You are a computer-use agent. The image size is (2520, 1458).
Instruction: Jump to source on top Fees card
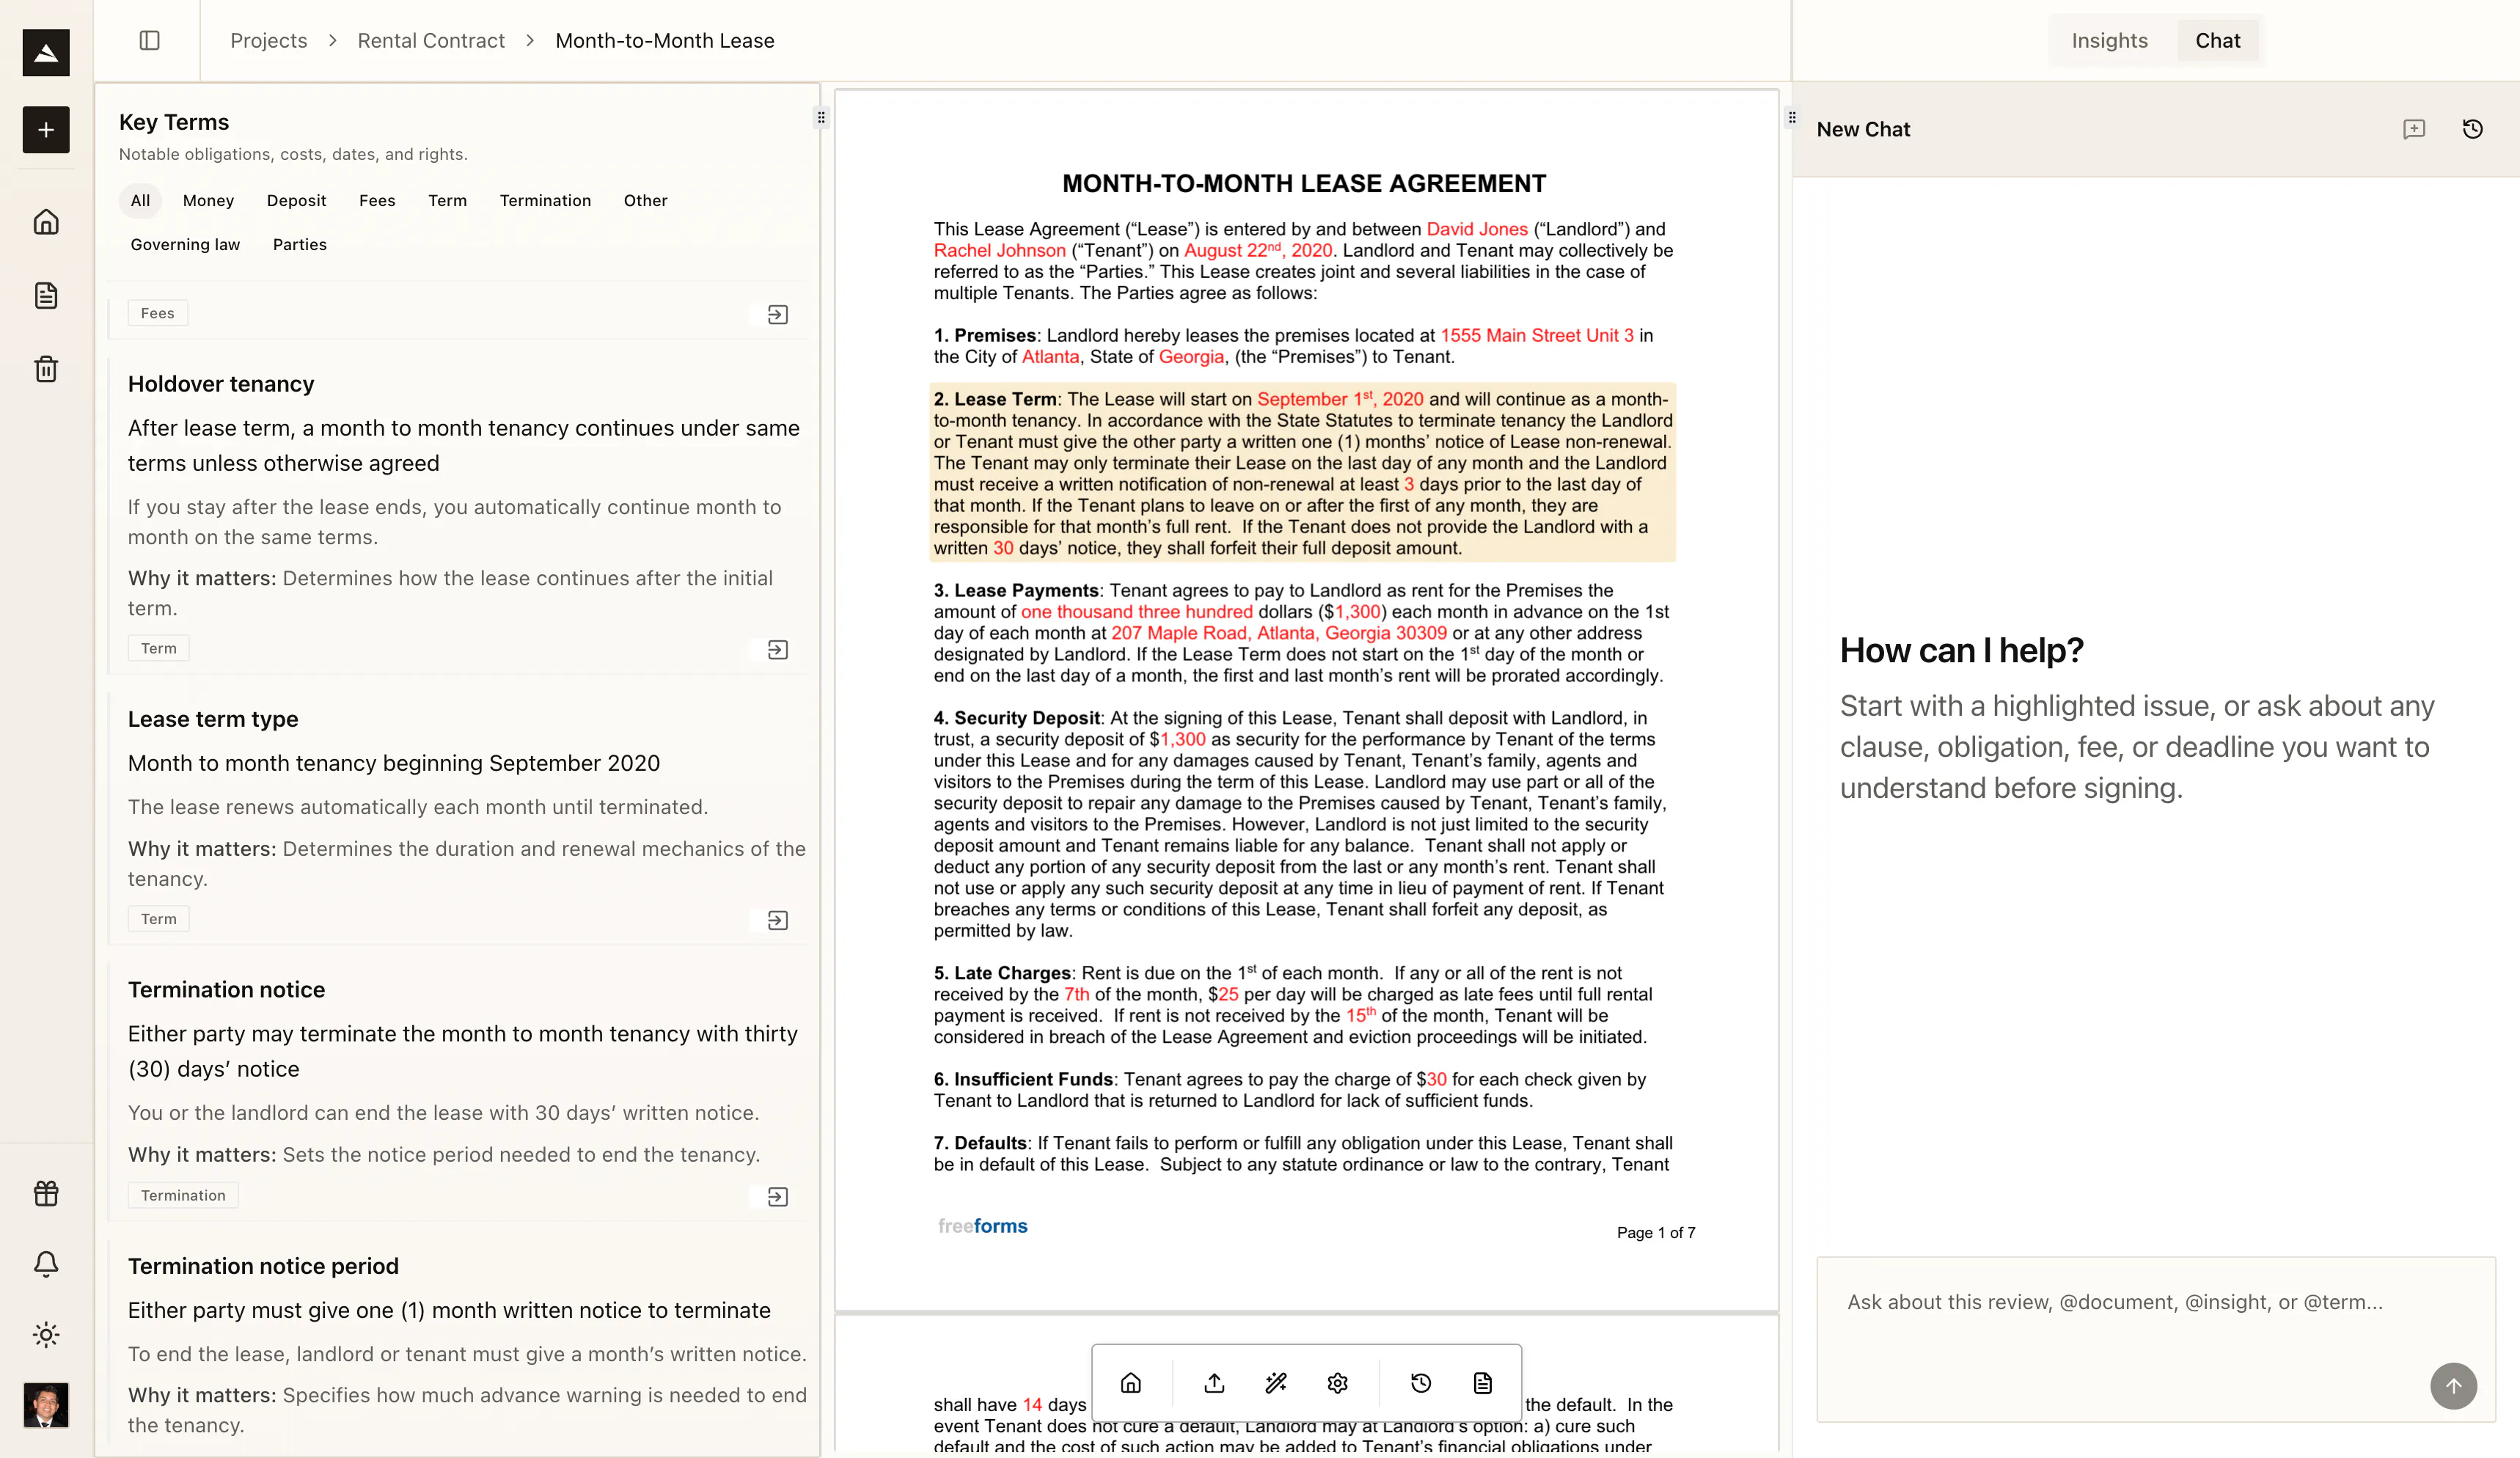[778, 315]
